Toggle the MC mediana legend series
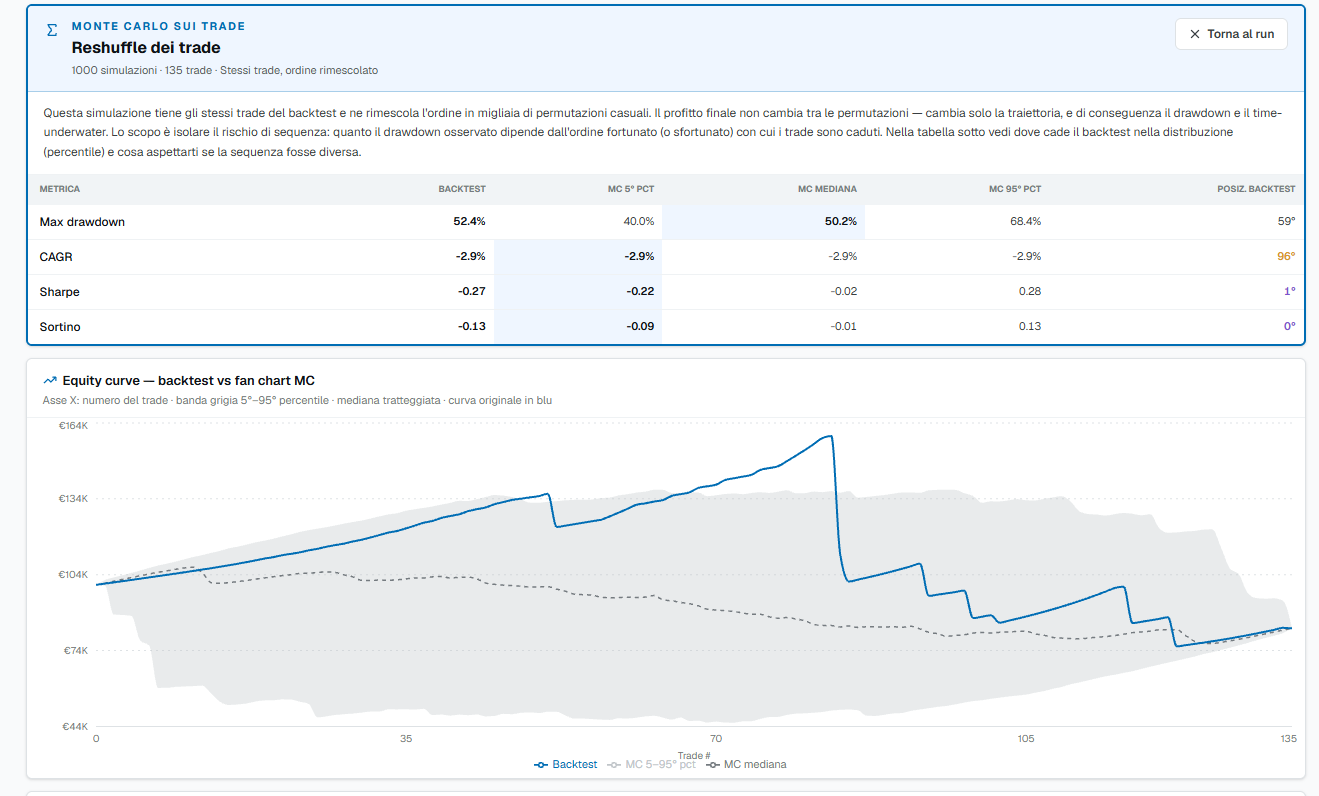 coord(746,764)
